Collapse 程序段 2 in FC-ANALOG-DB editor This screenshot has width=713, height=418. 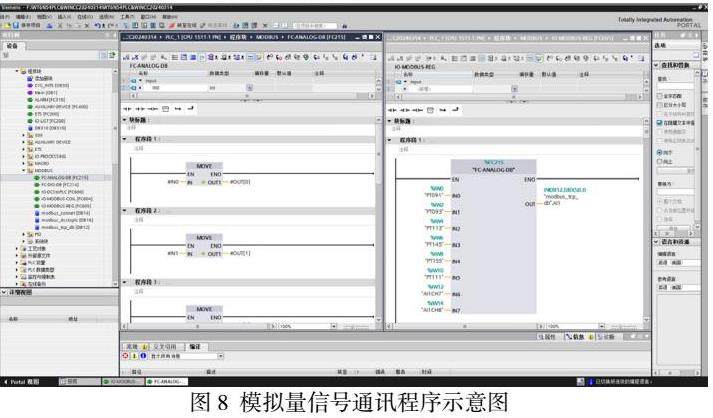pos(125,211)
